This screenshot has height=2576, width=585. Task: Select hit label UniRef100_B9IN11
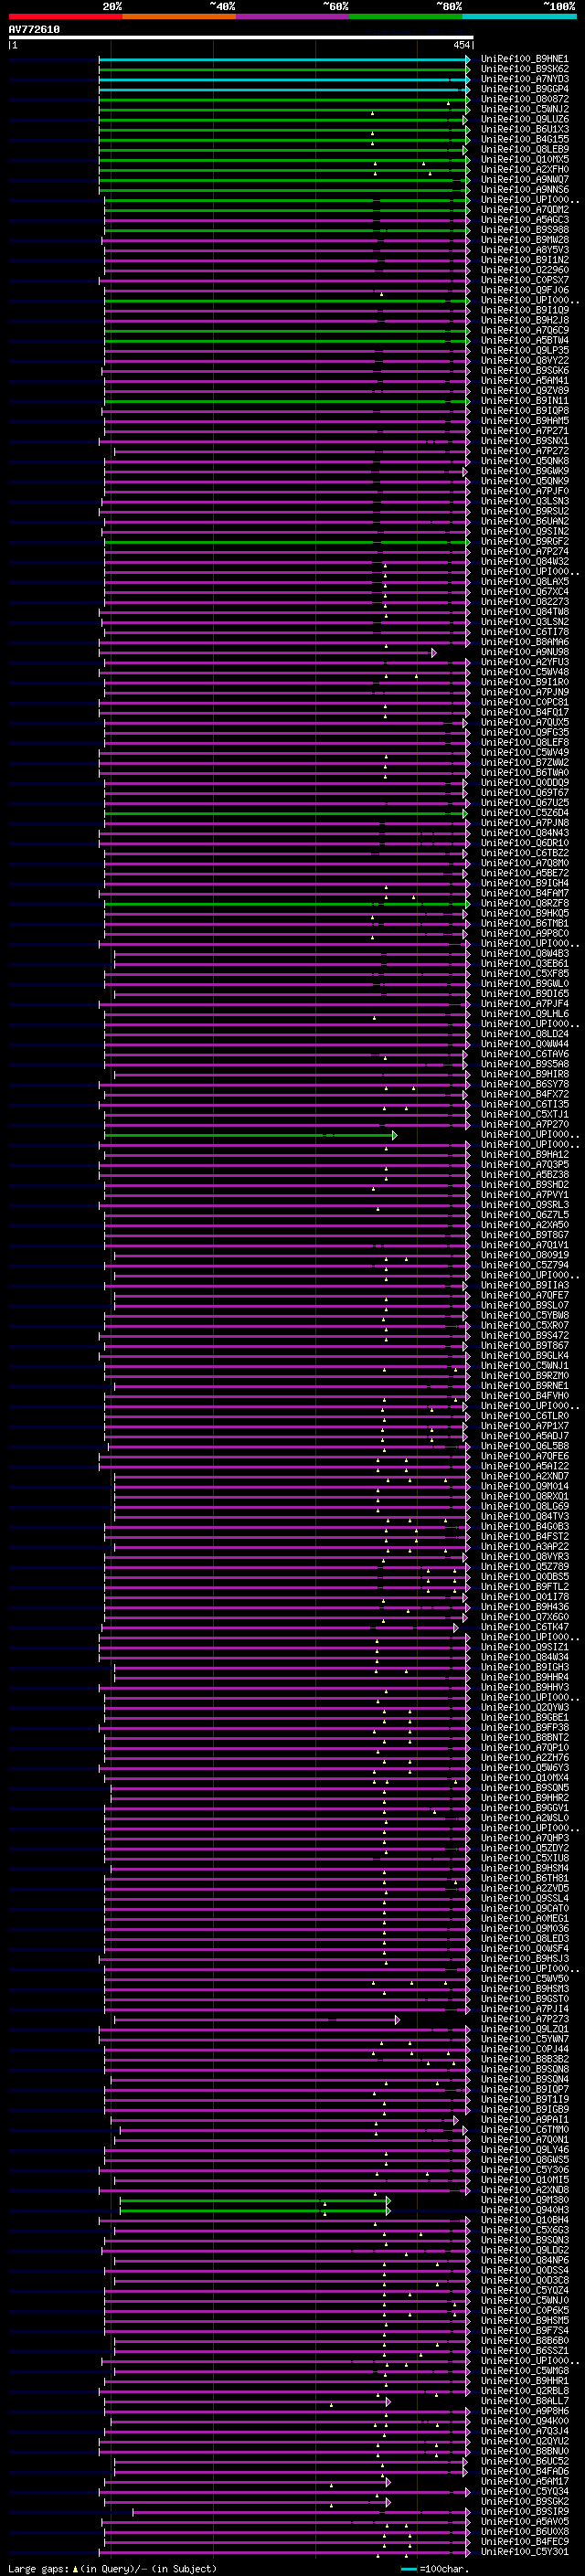524,401
